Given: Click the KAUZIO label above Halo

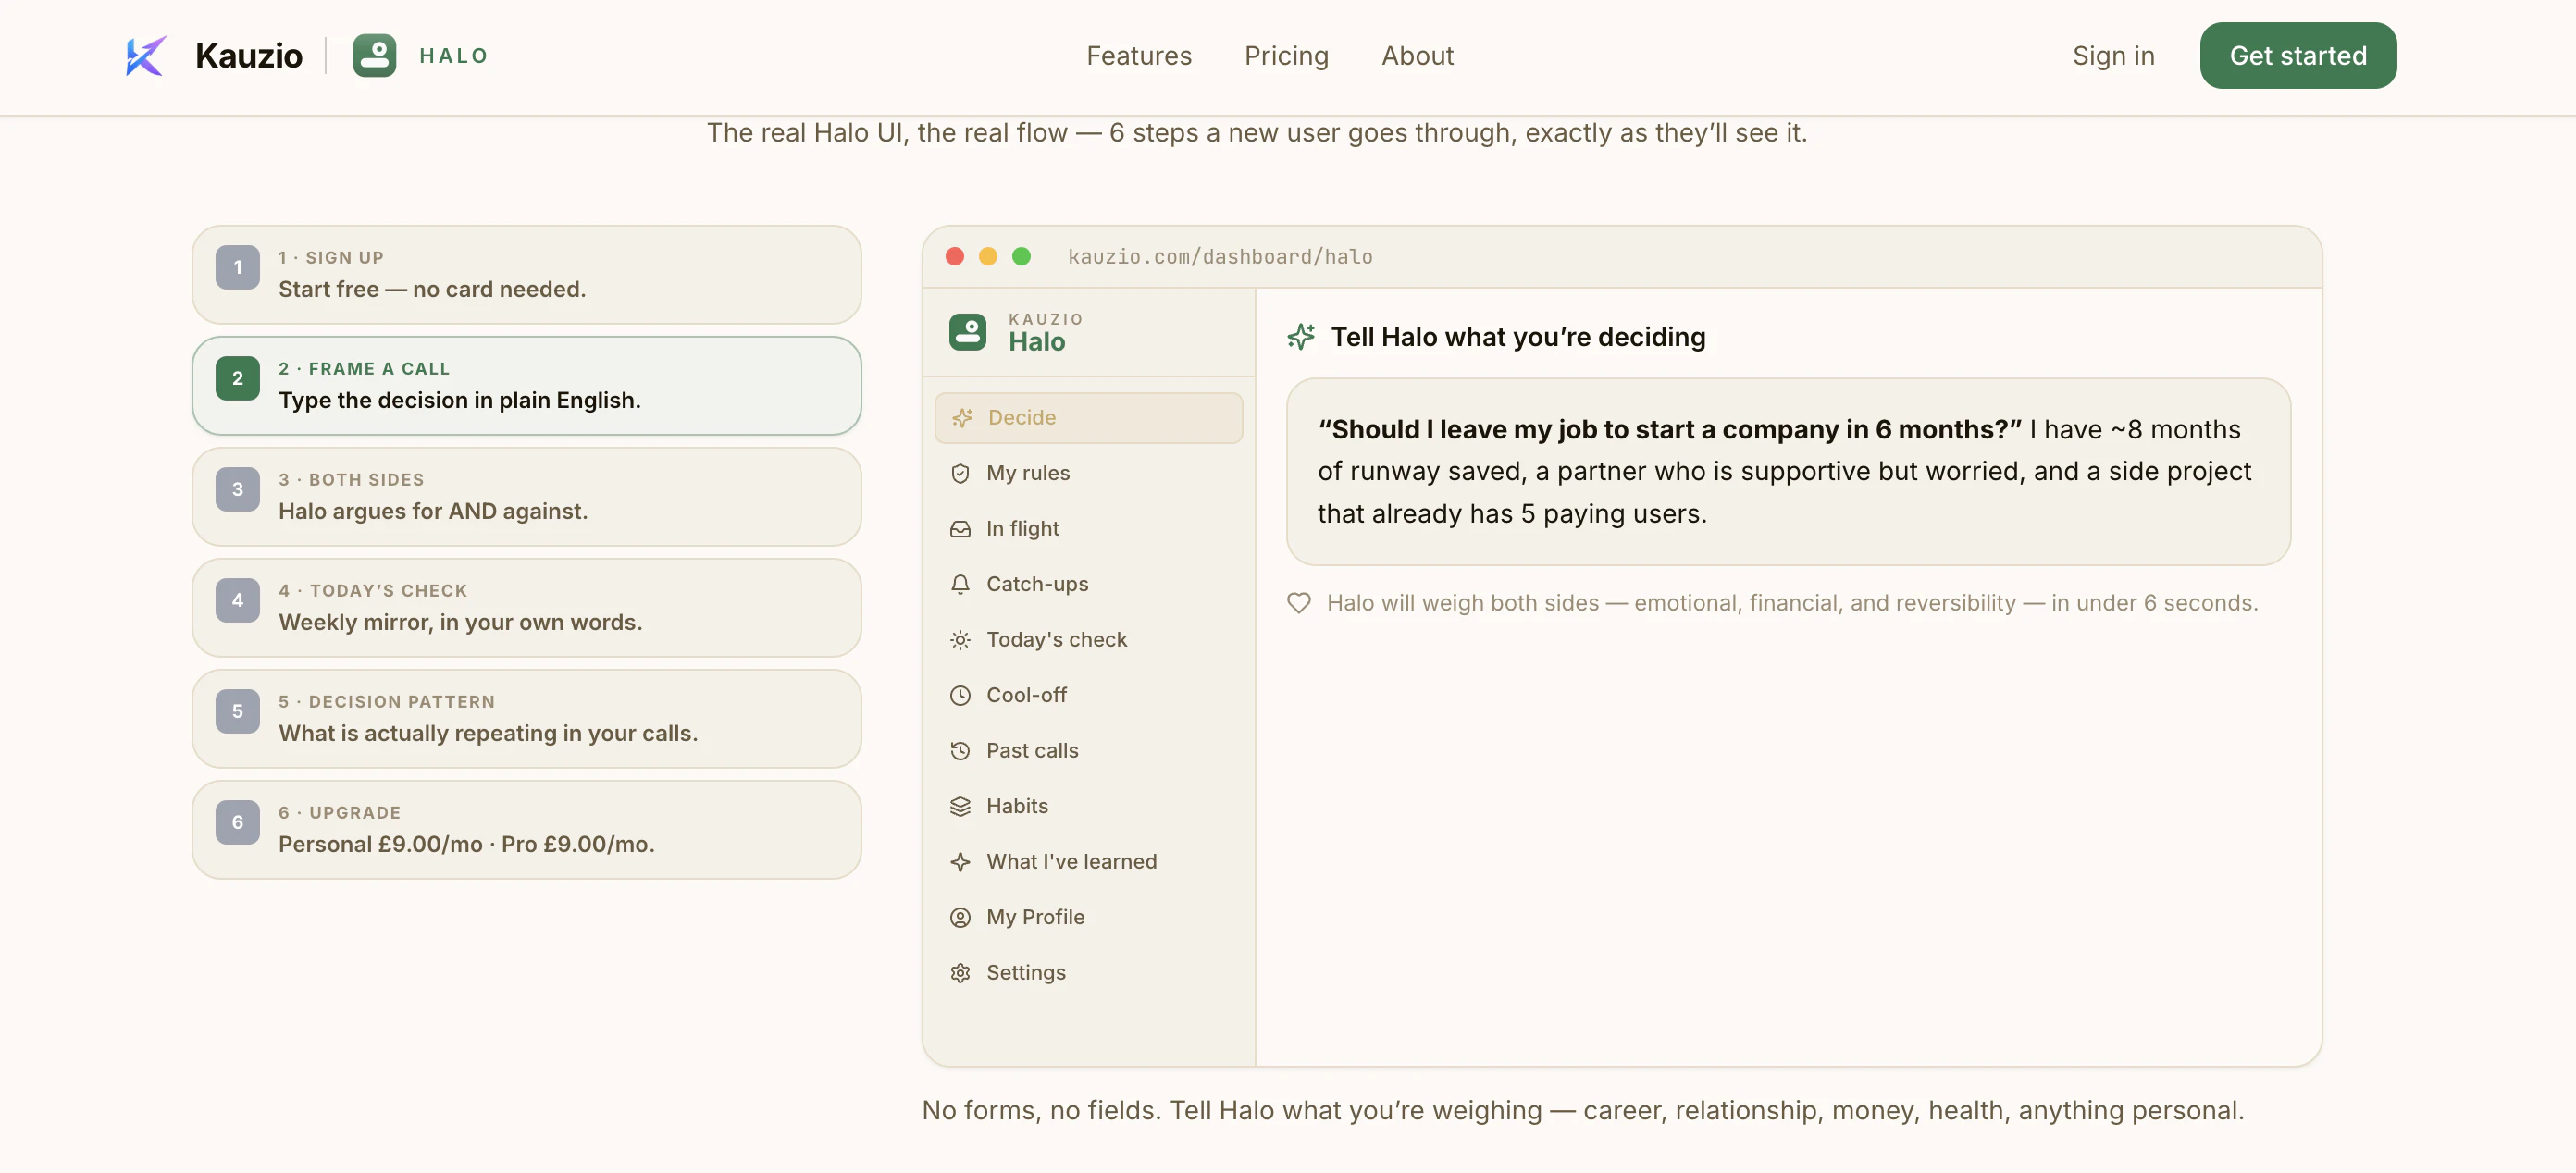Looking at the screenshot, I should pyautogui.click(x=1046, y=319).
